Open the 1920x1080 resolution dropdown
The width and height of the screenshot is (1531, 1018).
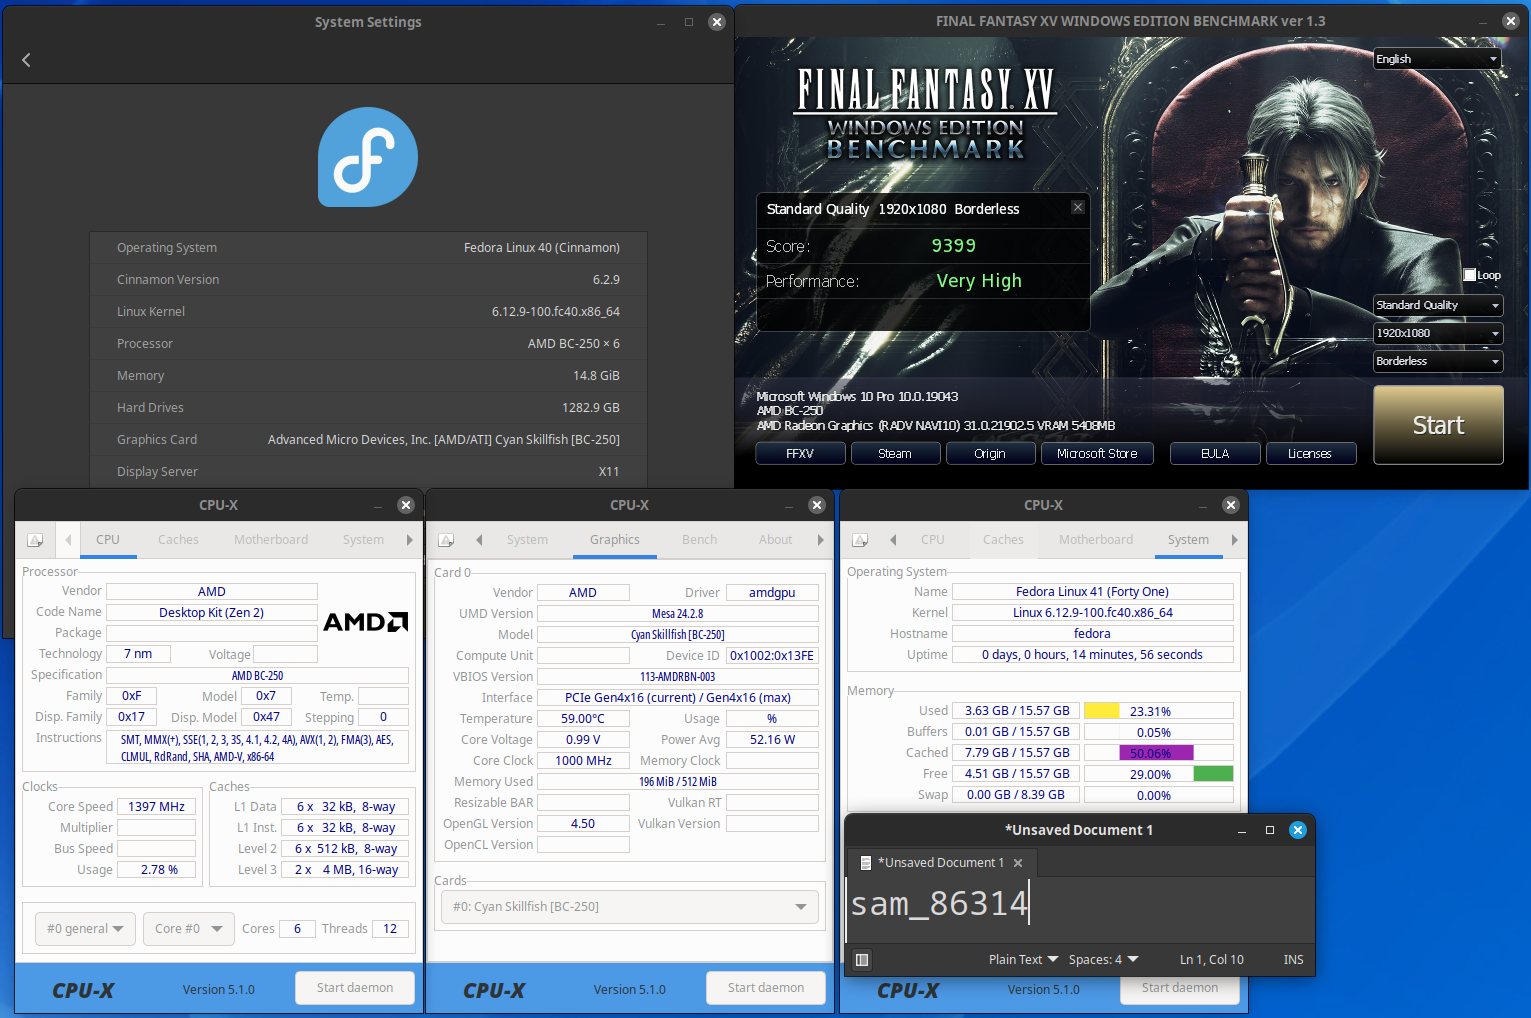(x=1438, y=333)
